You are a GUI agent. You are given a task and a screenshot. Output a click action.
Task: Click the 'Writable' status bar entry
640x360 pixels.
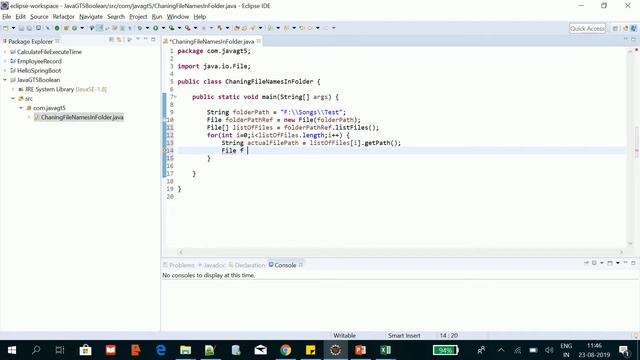point(344,336)
